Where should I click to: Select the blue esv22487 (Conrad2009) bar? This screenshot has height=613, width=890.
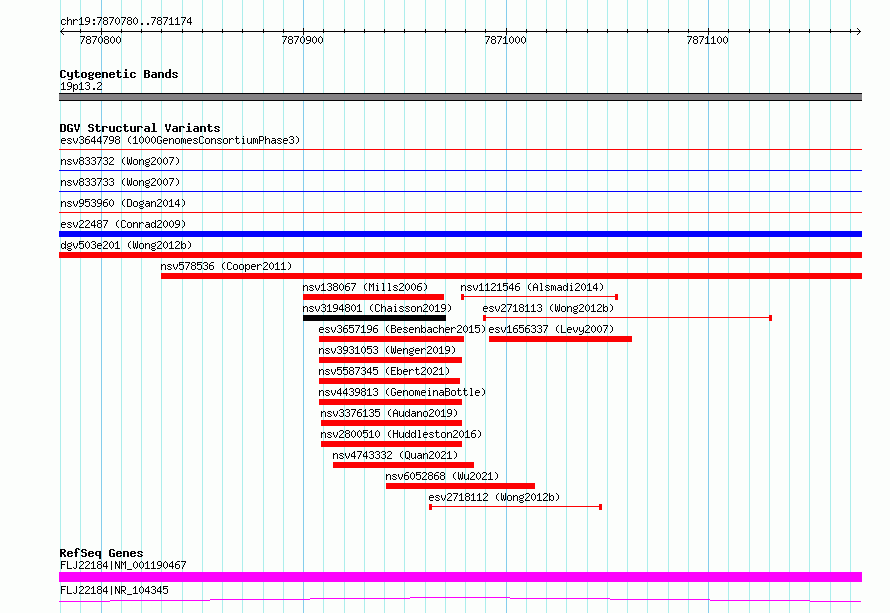pos(460,234)
